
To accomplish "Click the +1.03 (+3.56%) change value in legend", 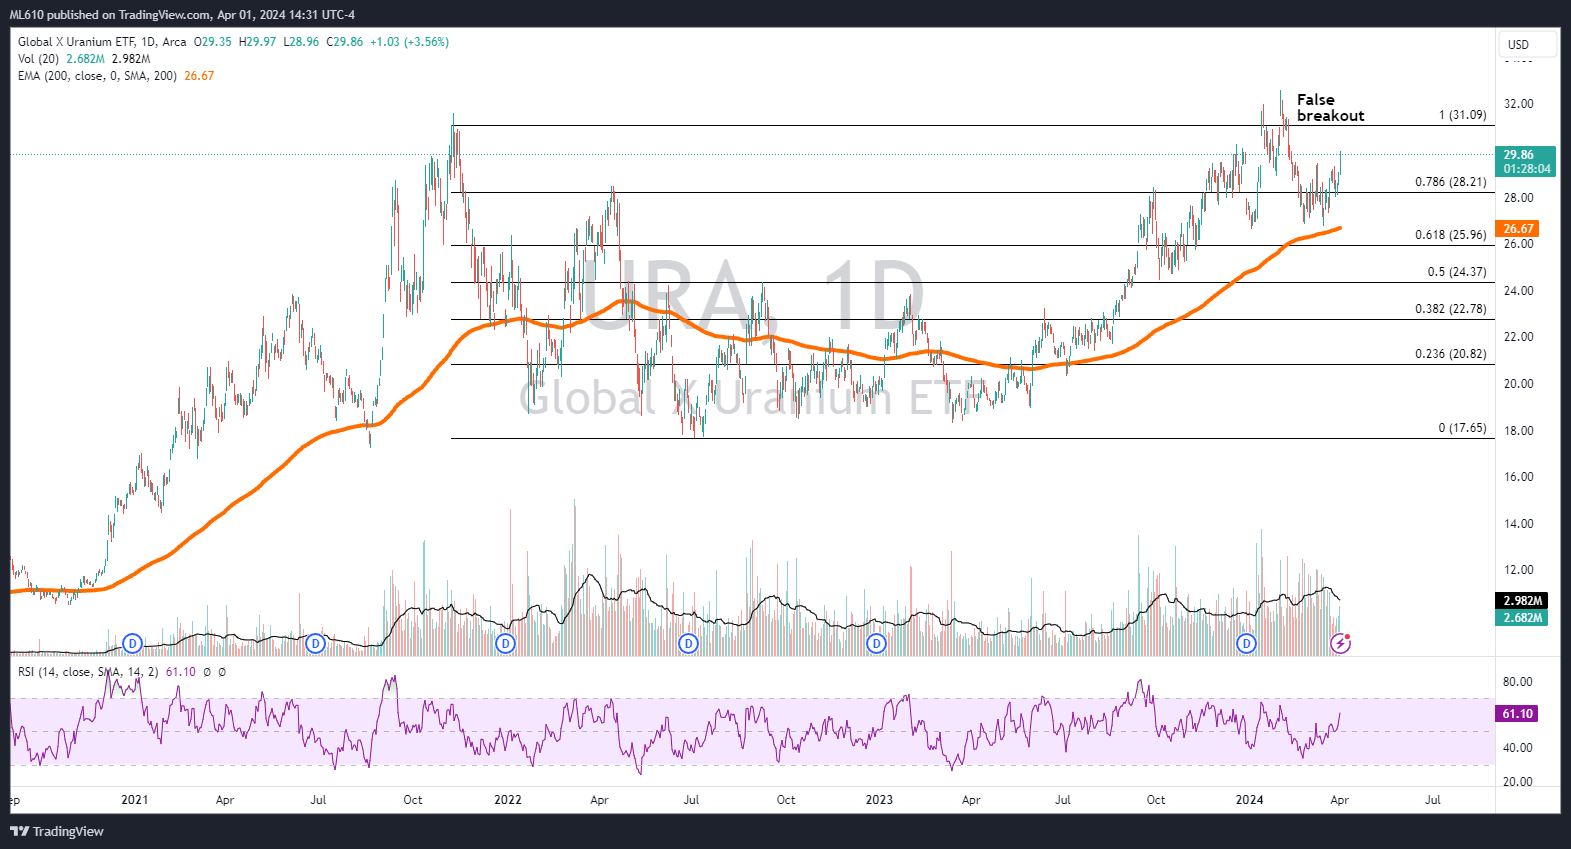I will (409, 42).
